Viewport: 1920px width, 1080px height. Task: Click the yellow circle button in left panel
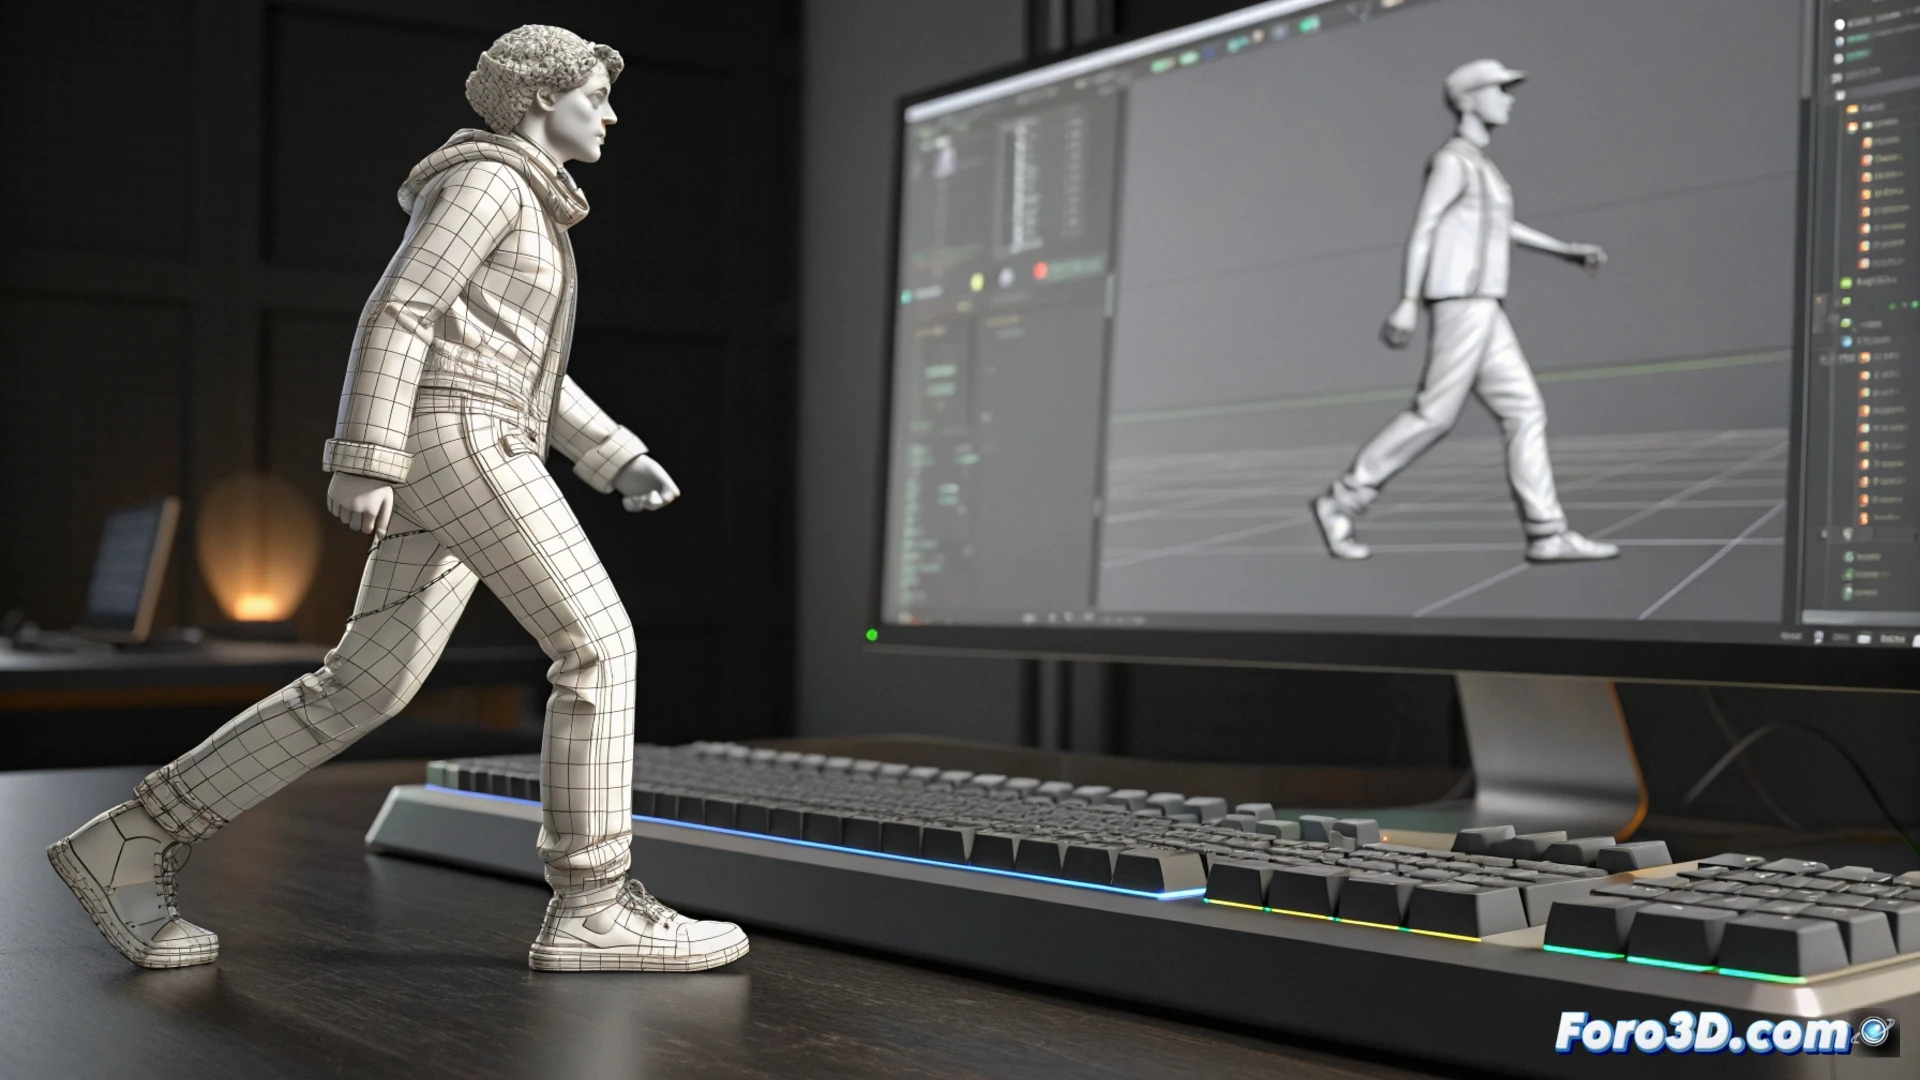pyautogui.click(x=977, y=281)
